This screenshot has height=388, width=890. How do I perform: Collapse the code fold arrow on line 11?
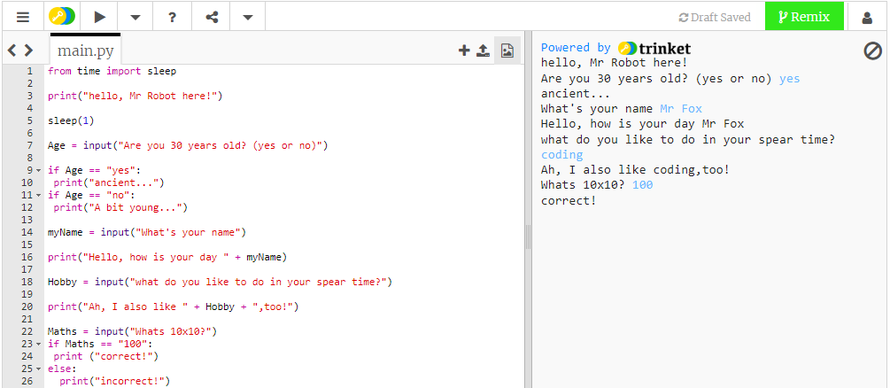[39, 195]
